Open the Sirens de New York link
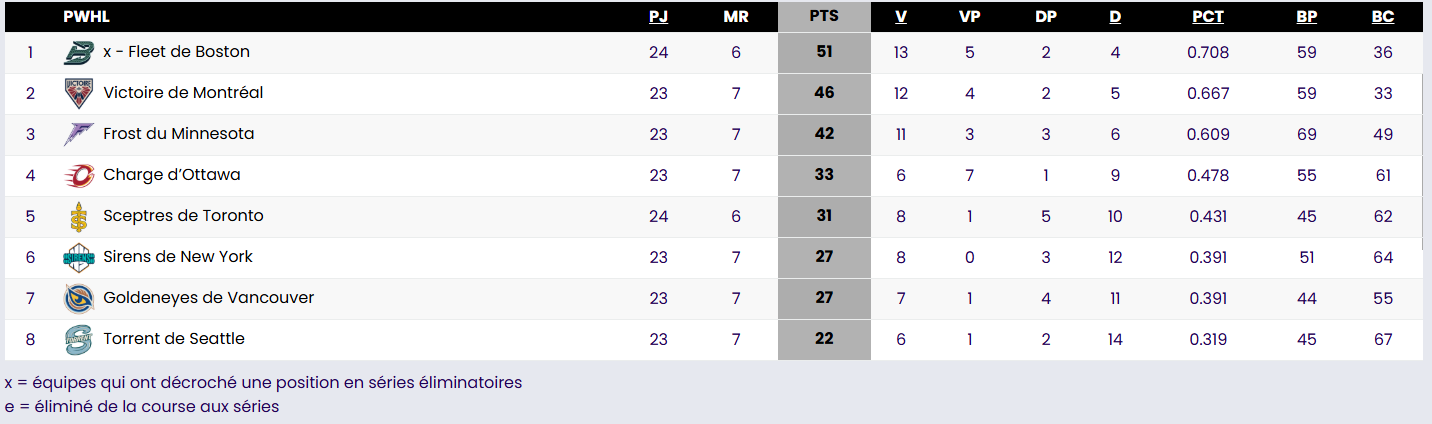This screenshot has height=424, width=1432. [x=178, y=257]
